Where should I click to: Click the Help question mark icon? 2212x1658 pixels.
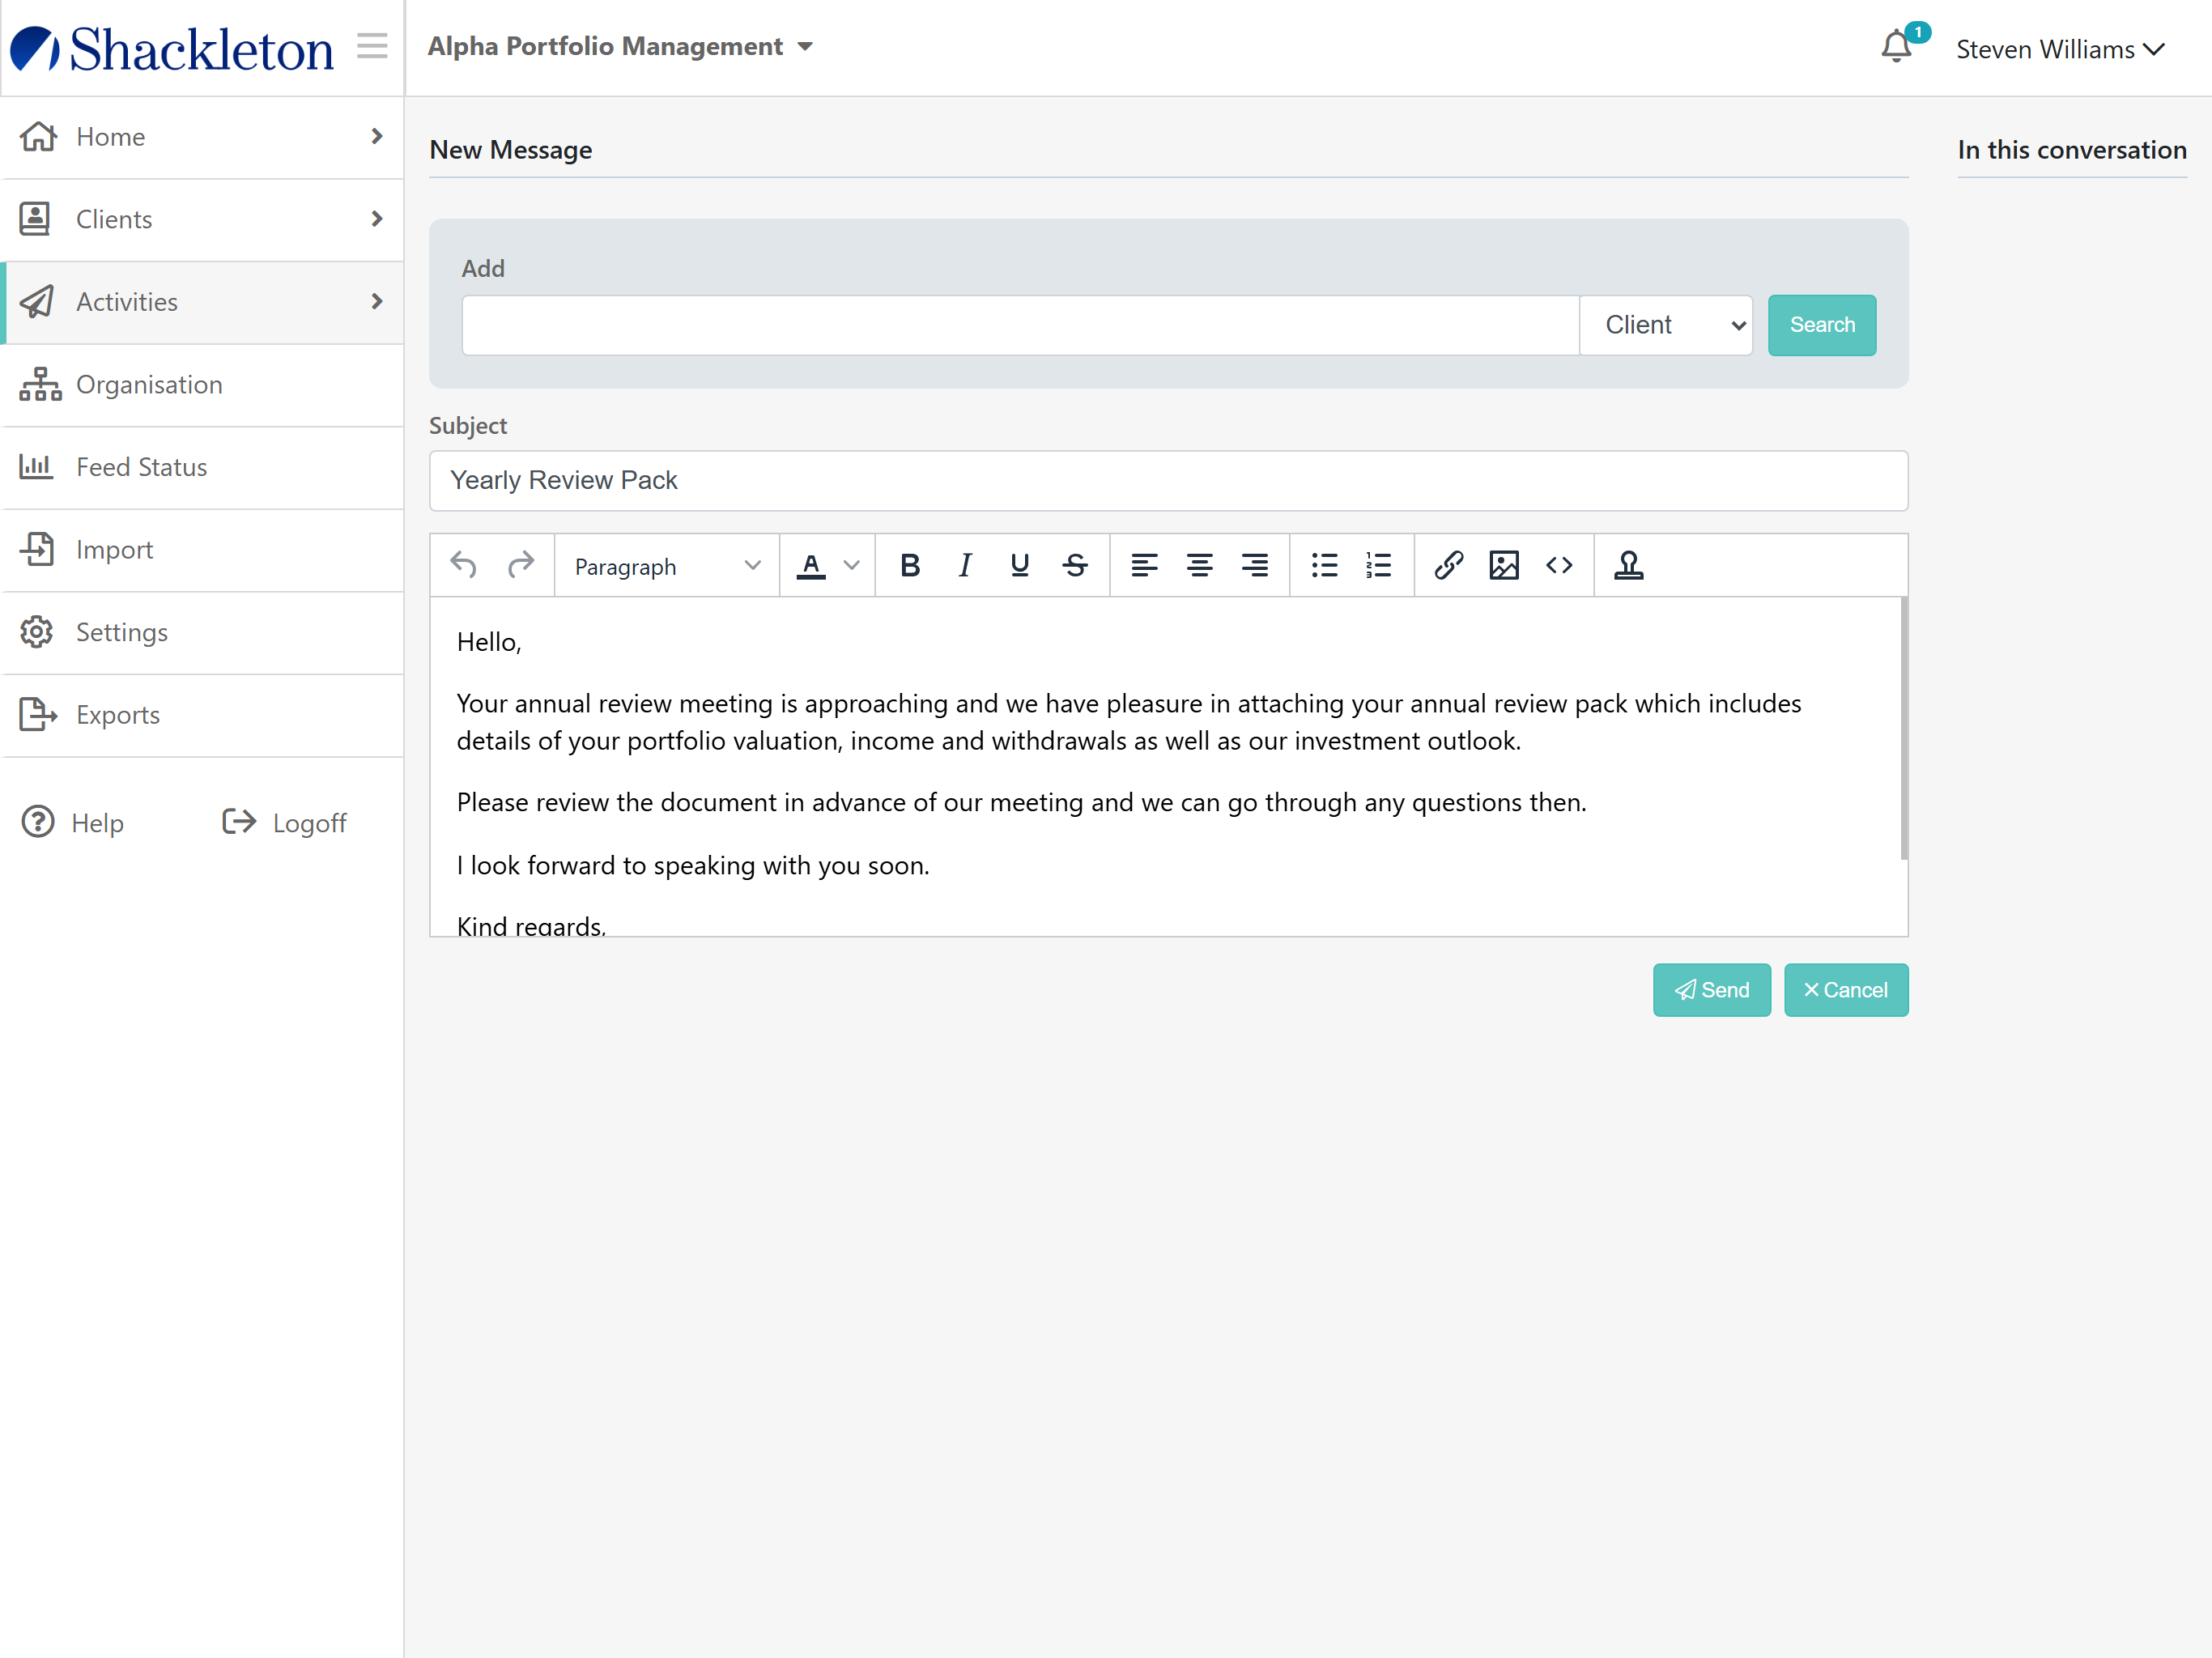[x=38, y=822]
